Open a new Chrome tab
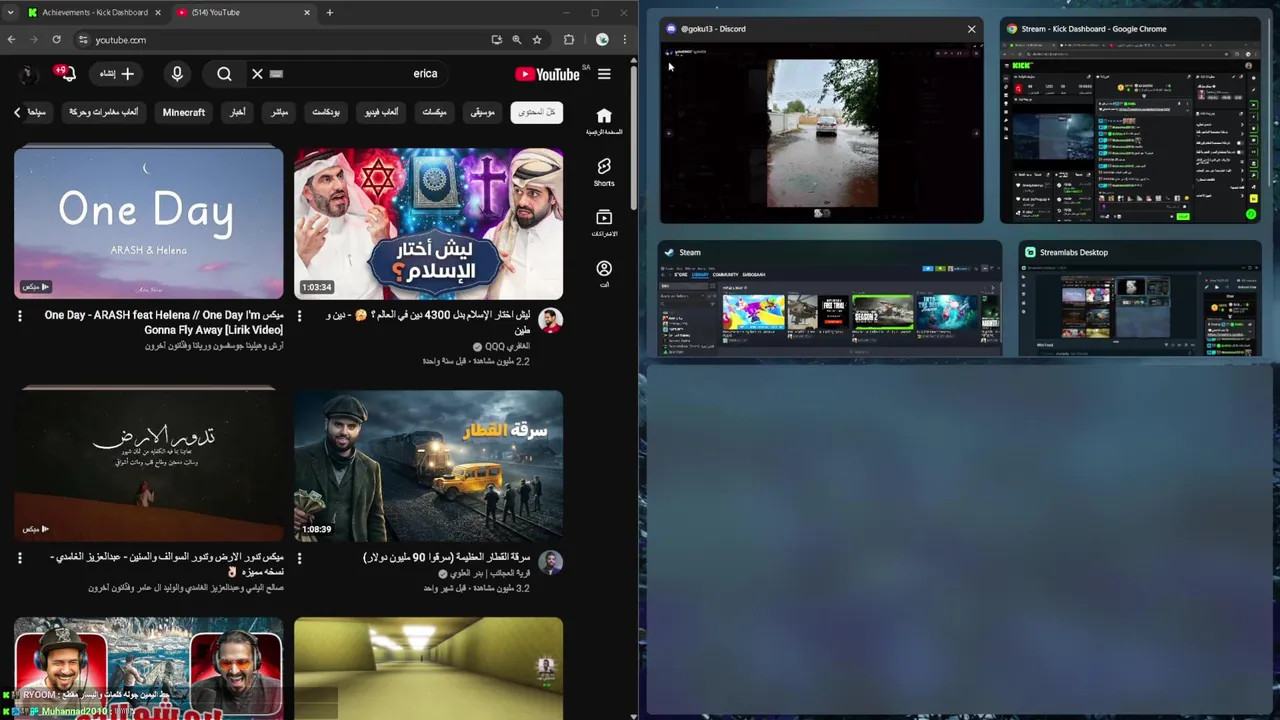 (x=329, y=13)
